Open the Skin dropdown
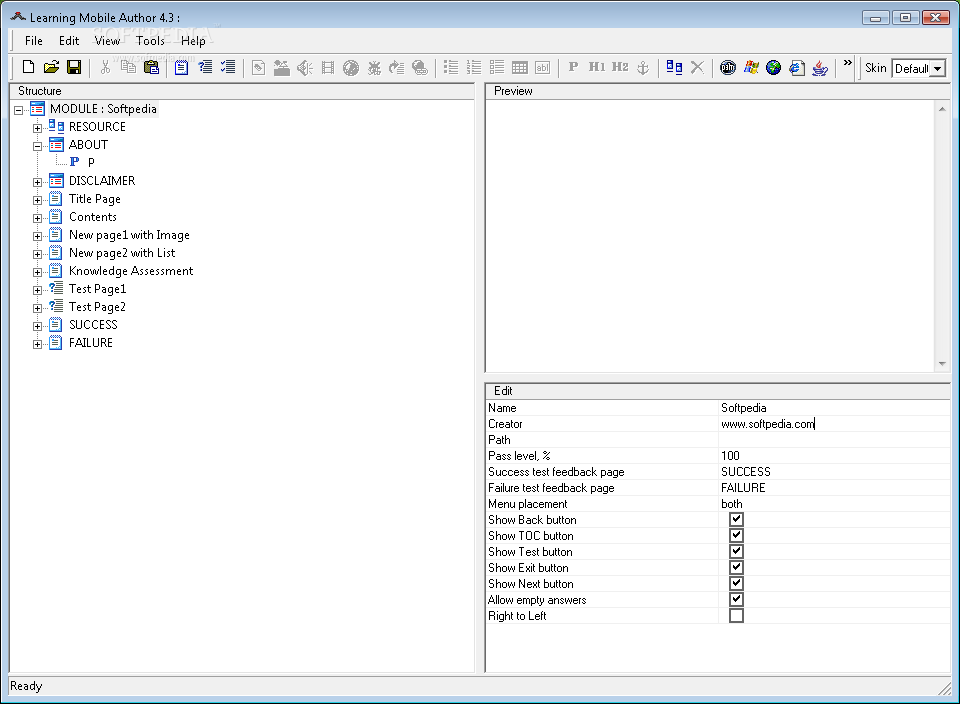 937,69
